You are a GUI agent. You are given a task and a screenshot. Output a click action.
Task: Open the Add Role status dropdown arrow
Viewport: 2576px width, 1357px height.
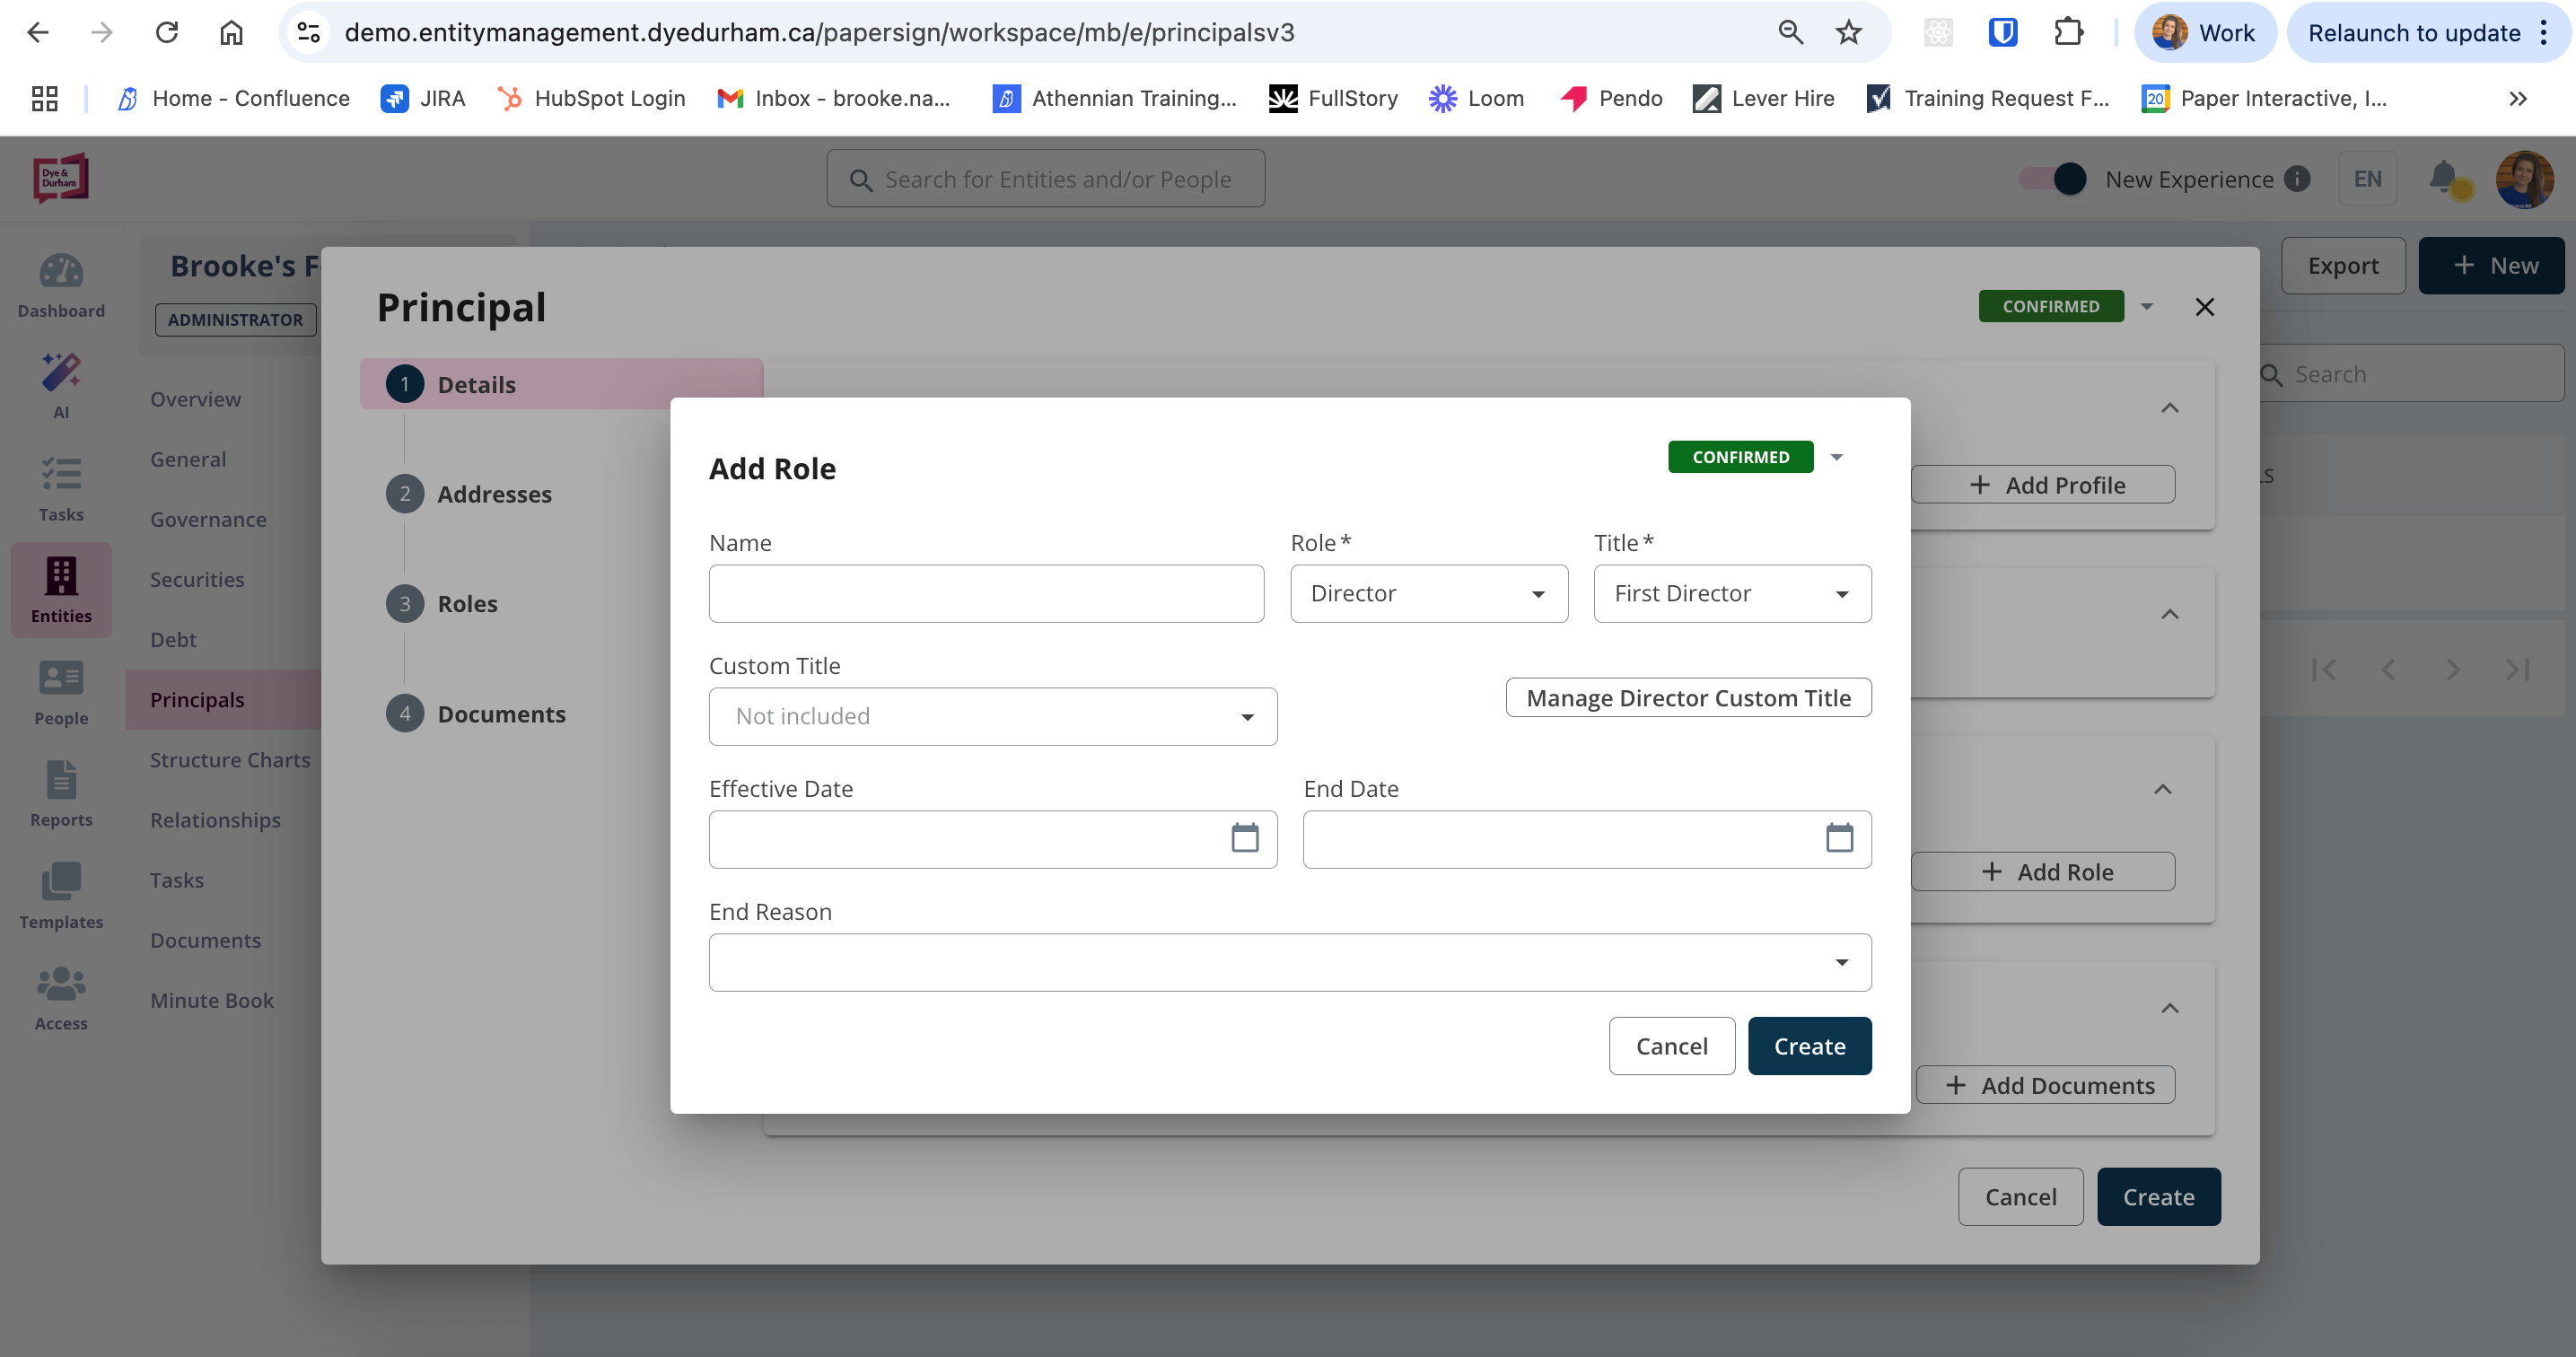coord(1836,457)
